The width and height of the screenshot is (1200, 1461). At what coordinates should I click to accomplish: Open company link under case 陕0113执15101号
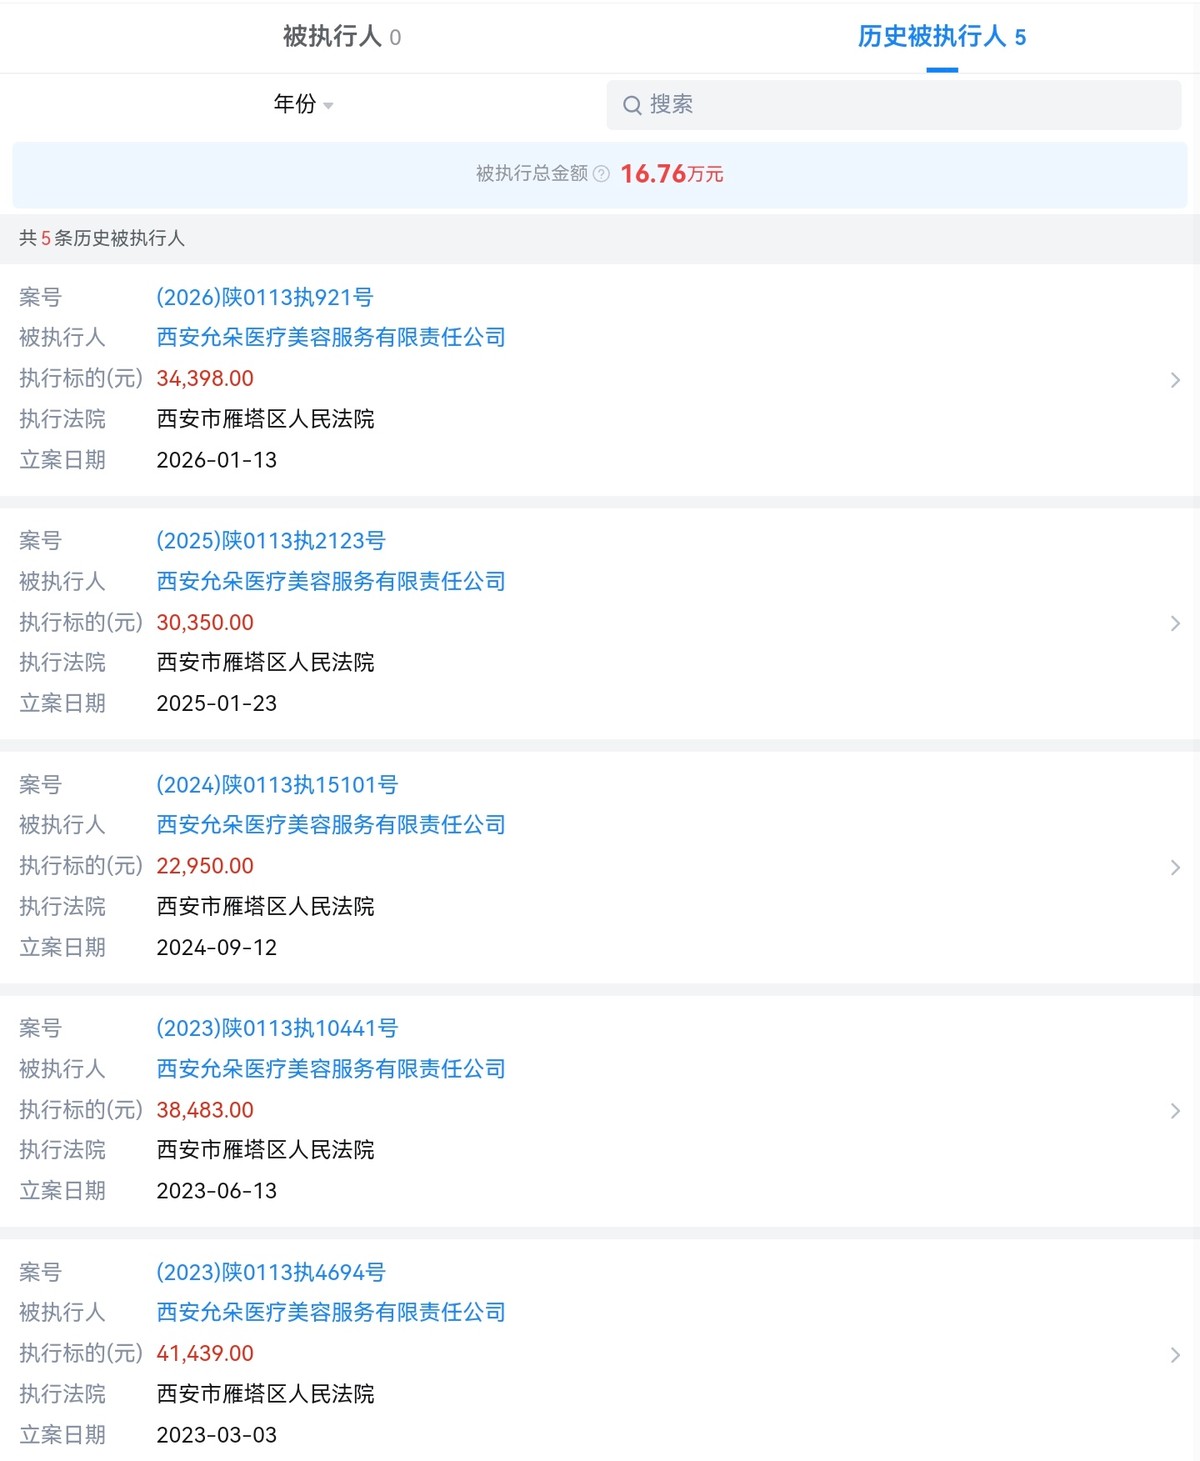(331, 825)
